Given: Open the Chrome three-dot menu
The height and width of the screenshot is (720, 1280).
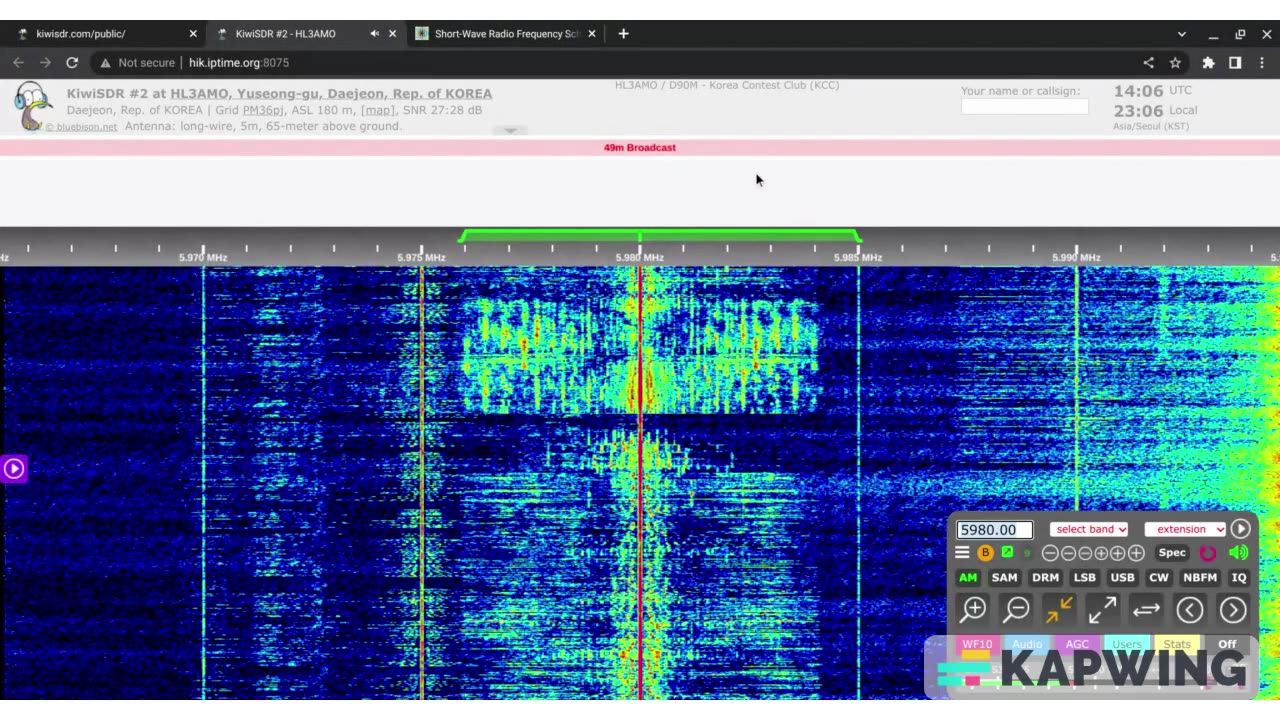Looking at the screenshot, I should point(1262,62).
